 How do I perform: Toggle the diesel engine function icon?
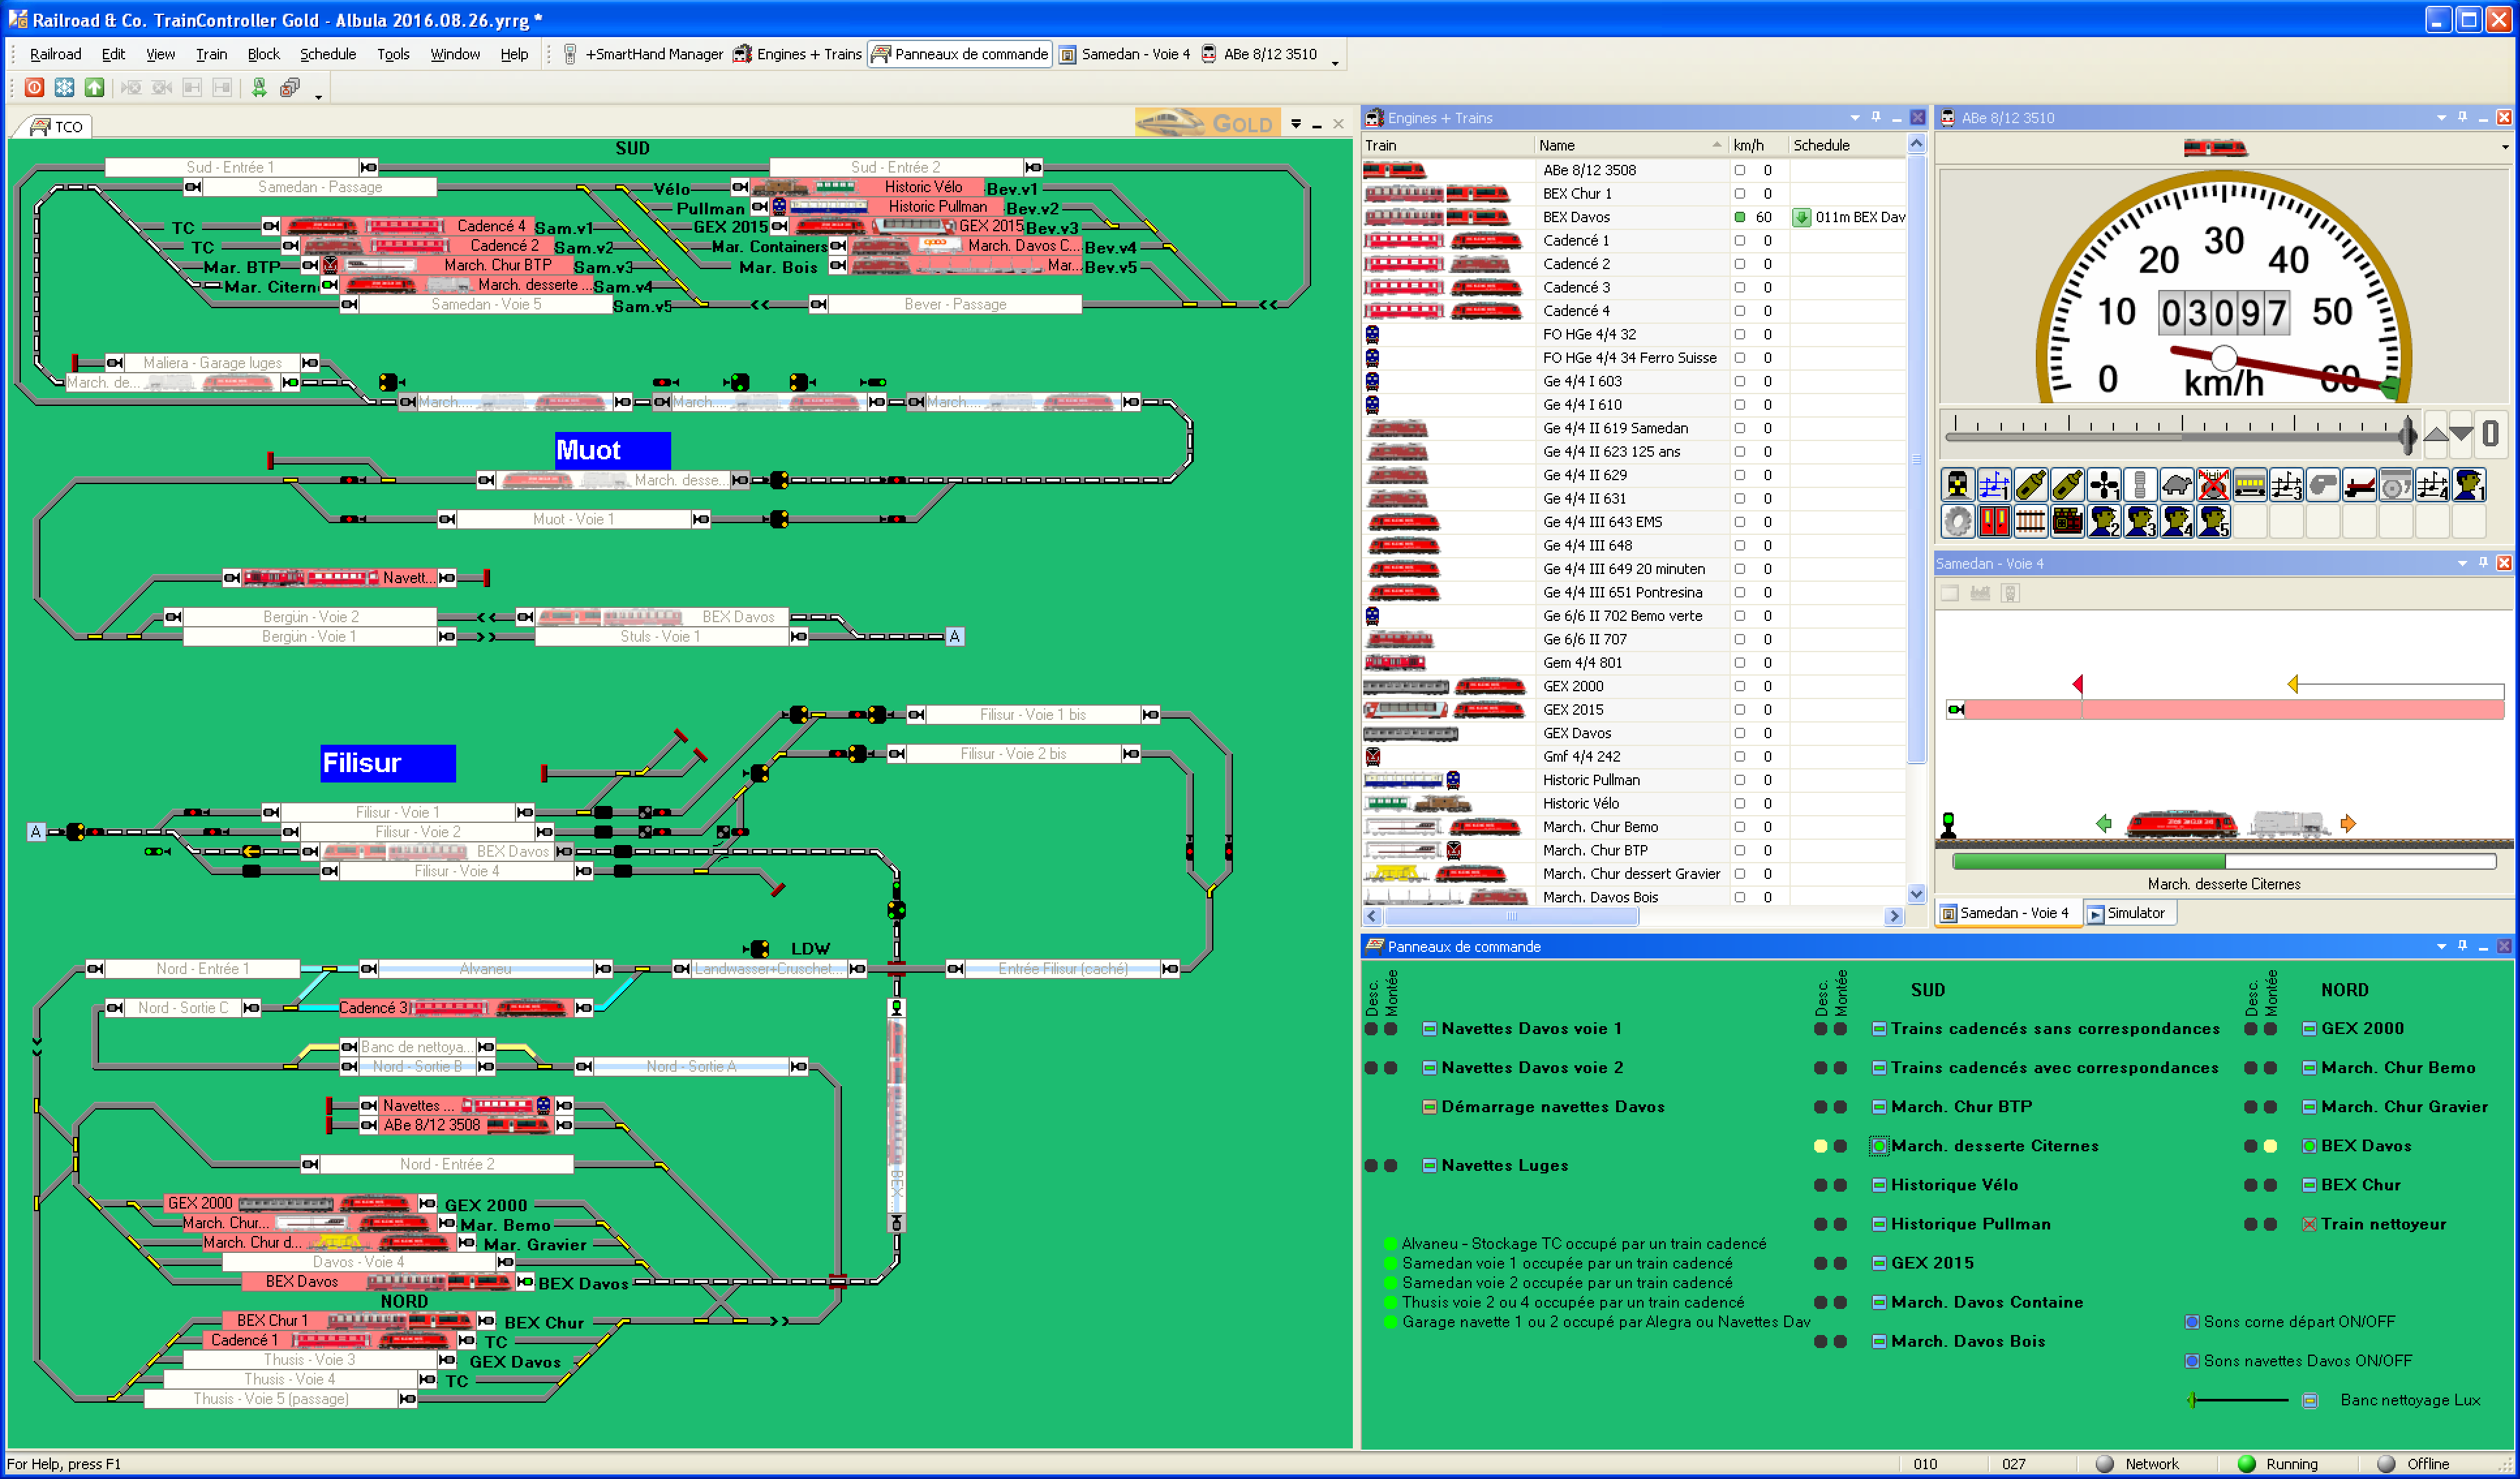pos(2067,521)
